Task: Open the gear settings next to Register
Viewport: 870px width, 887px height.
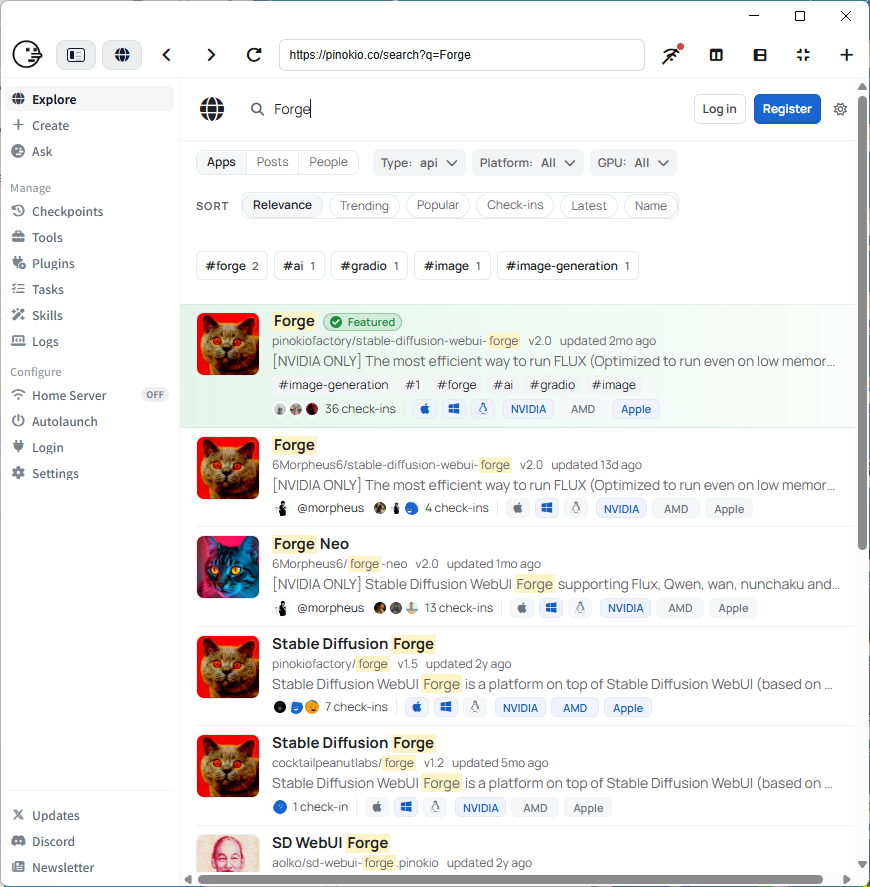Action: pyautogui.click(x=840, y=109)
